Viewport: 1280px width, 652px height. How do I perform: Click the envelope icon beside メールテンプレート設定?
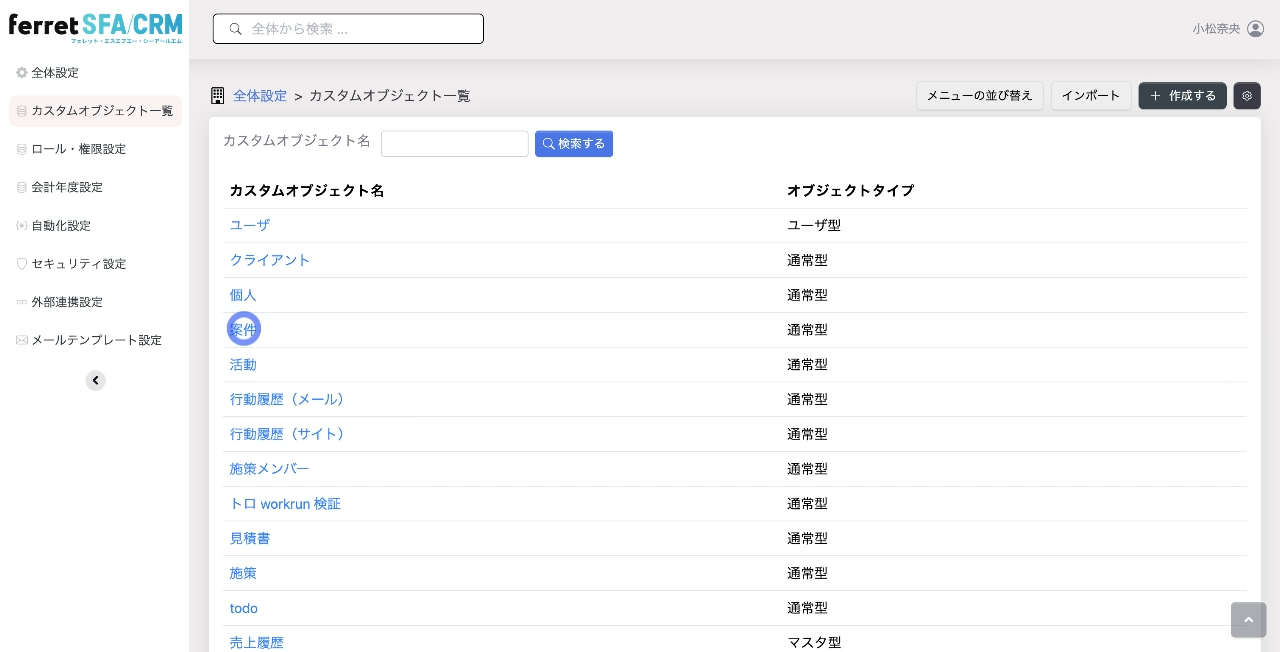[22, 340]
